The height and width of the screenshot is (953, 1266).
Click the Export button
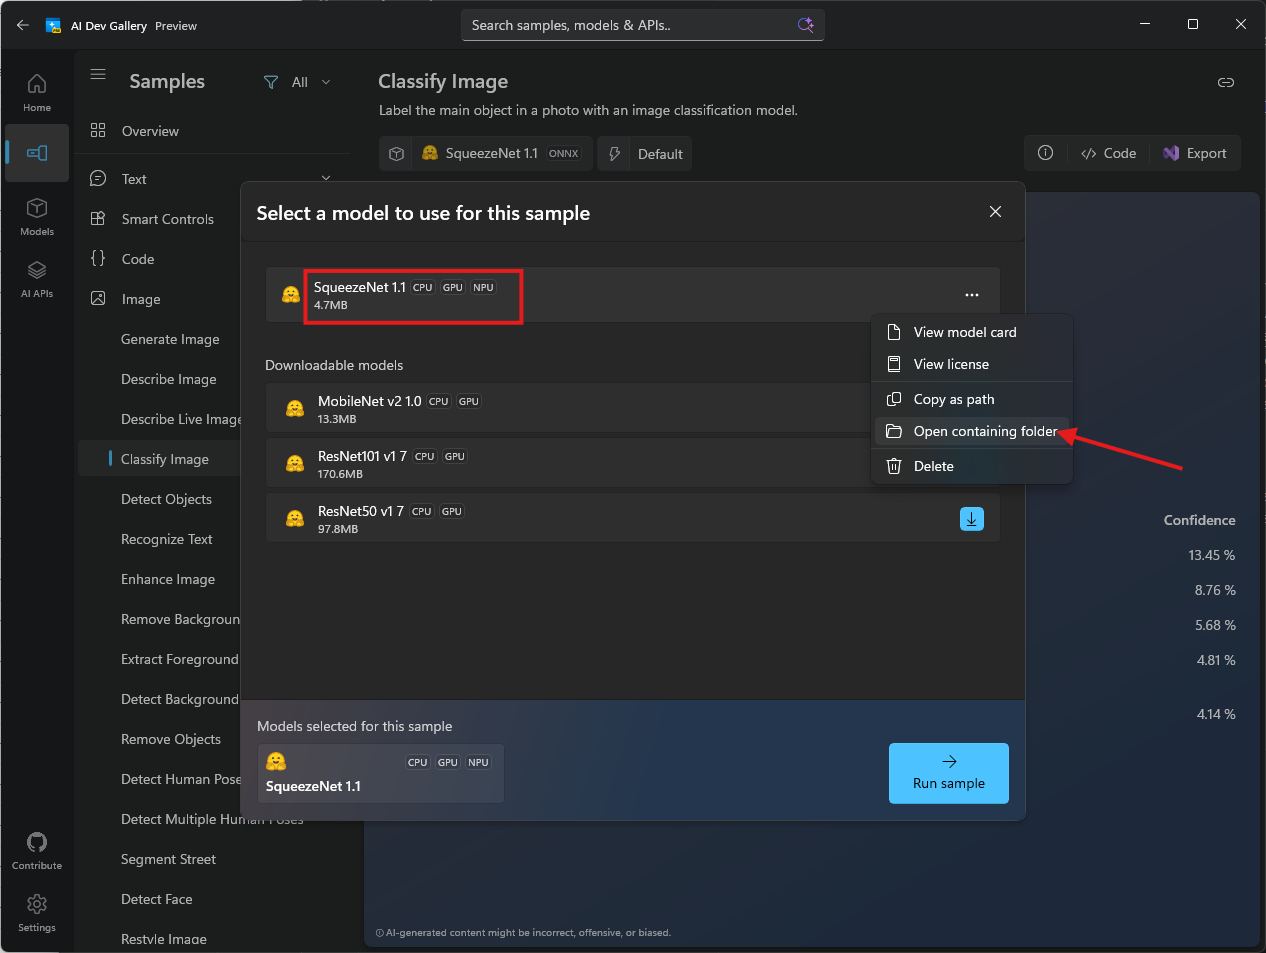[1195, 153]
